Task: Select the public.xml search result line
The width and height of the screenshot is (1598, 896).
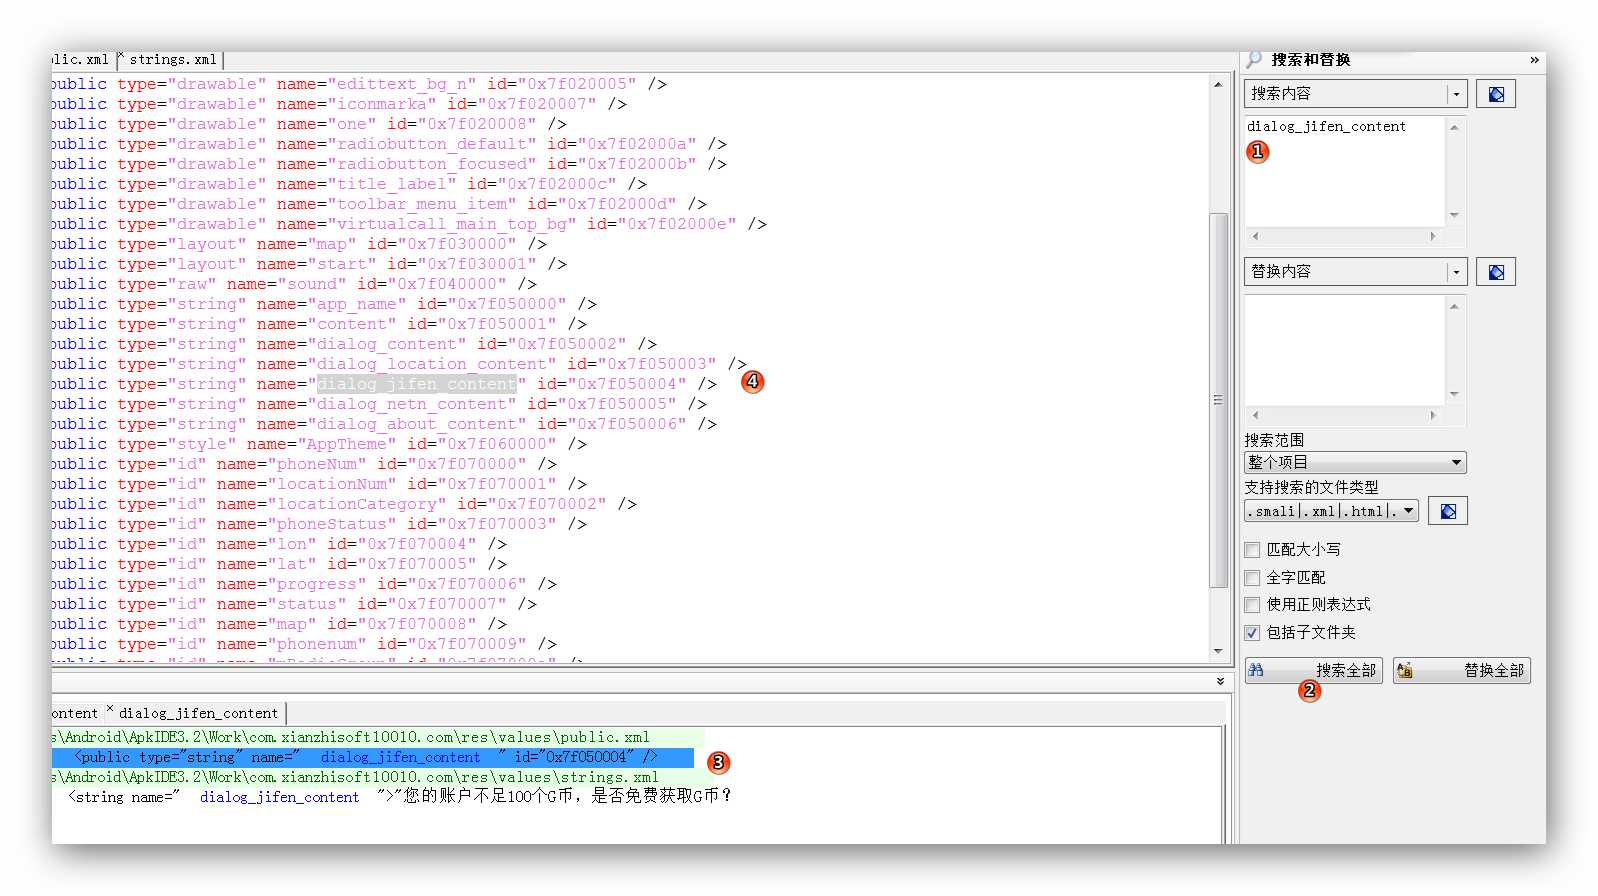Action: pyautogui.click(x=372, y=758)
